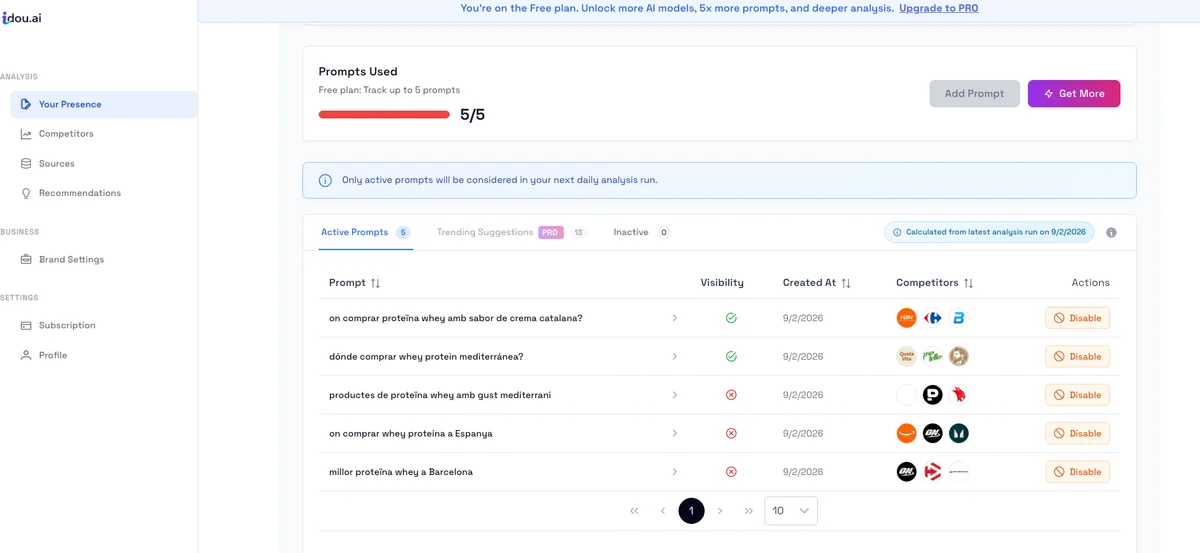This screenshot has width=1200, height=553.
Task: Disable the whey protein mediterránea prompt
Action: (x=1077, y=356)
